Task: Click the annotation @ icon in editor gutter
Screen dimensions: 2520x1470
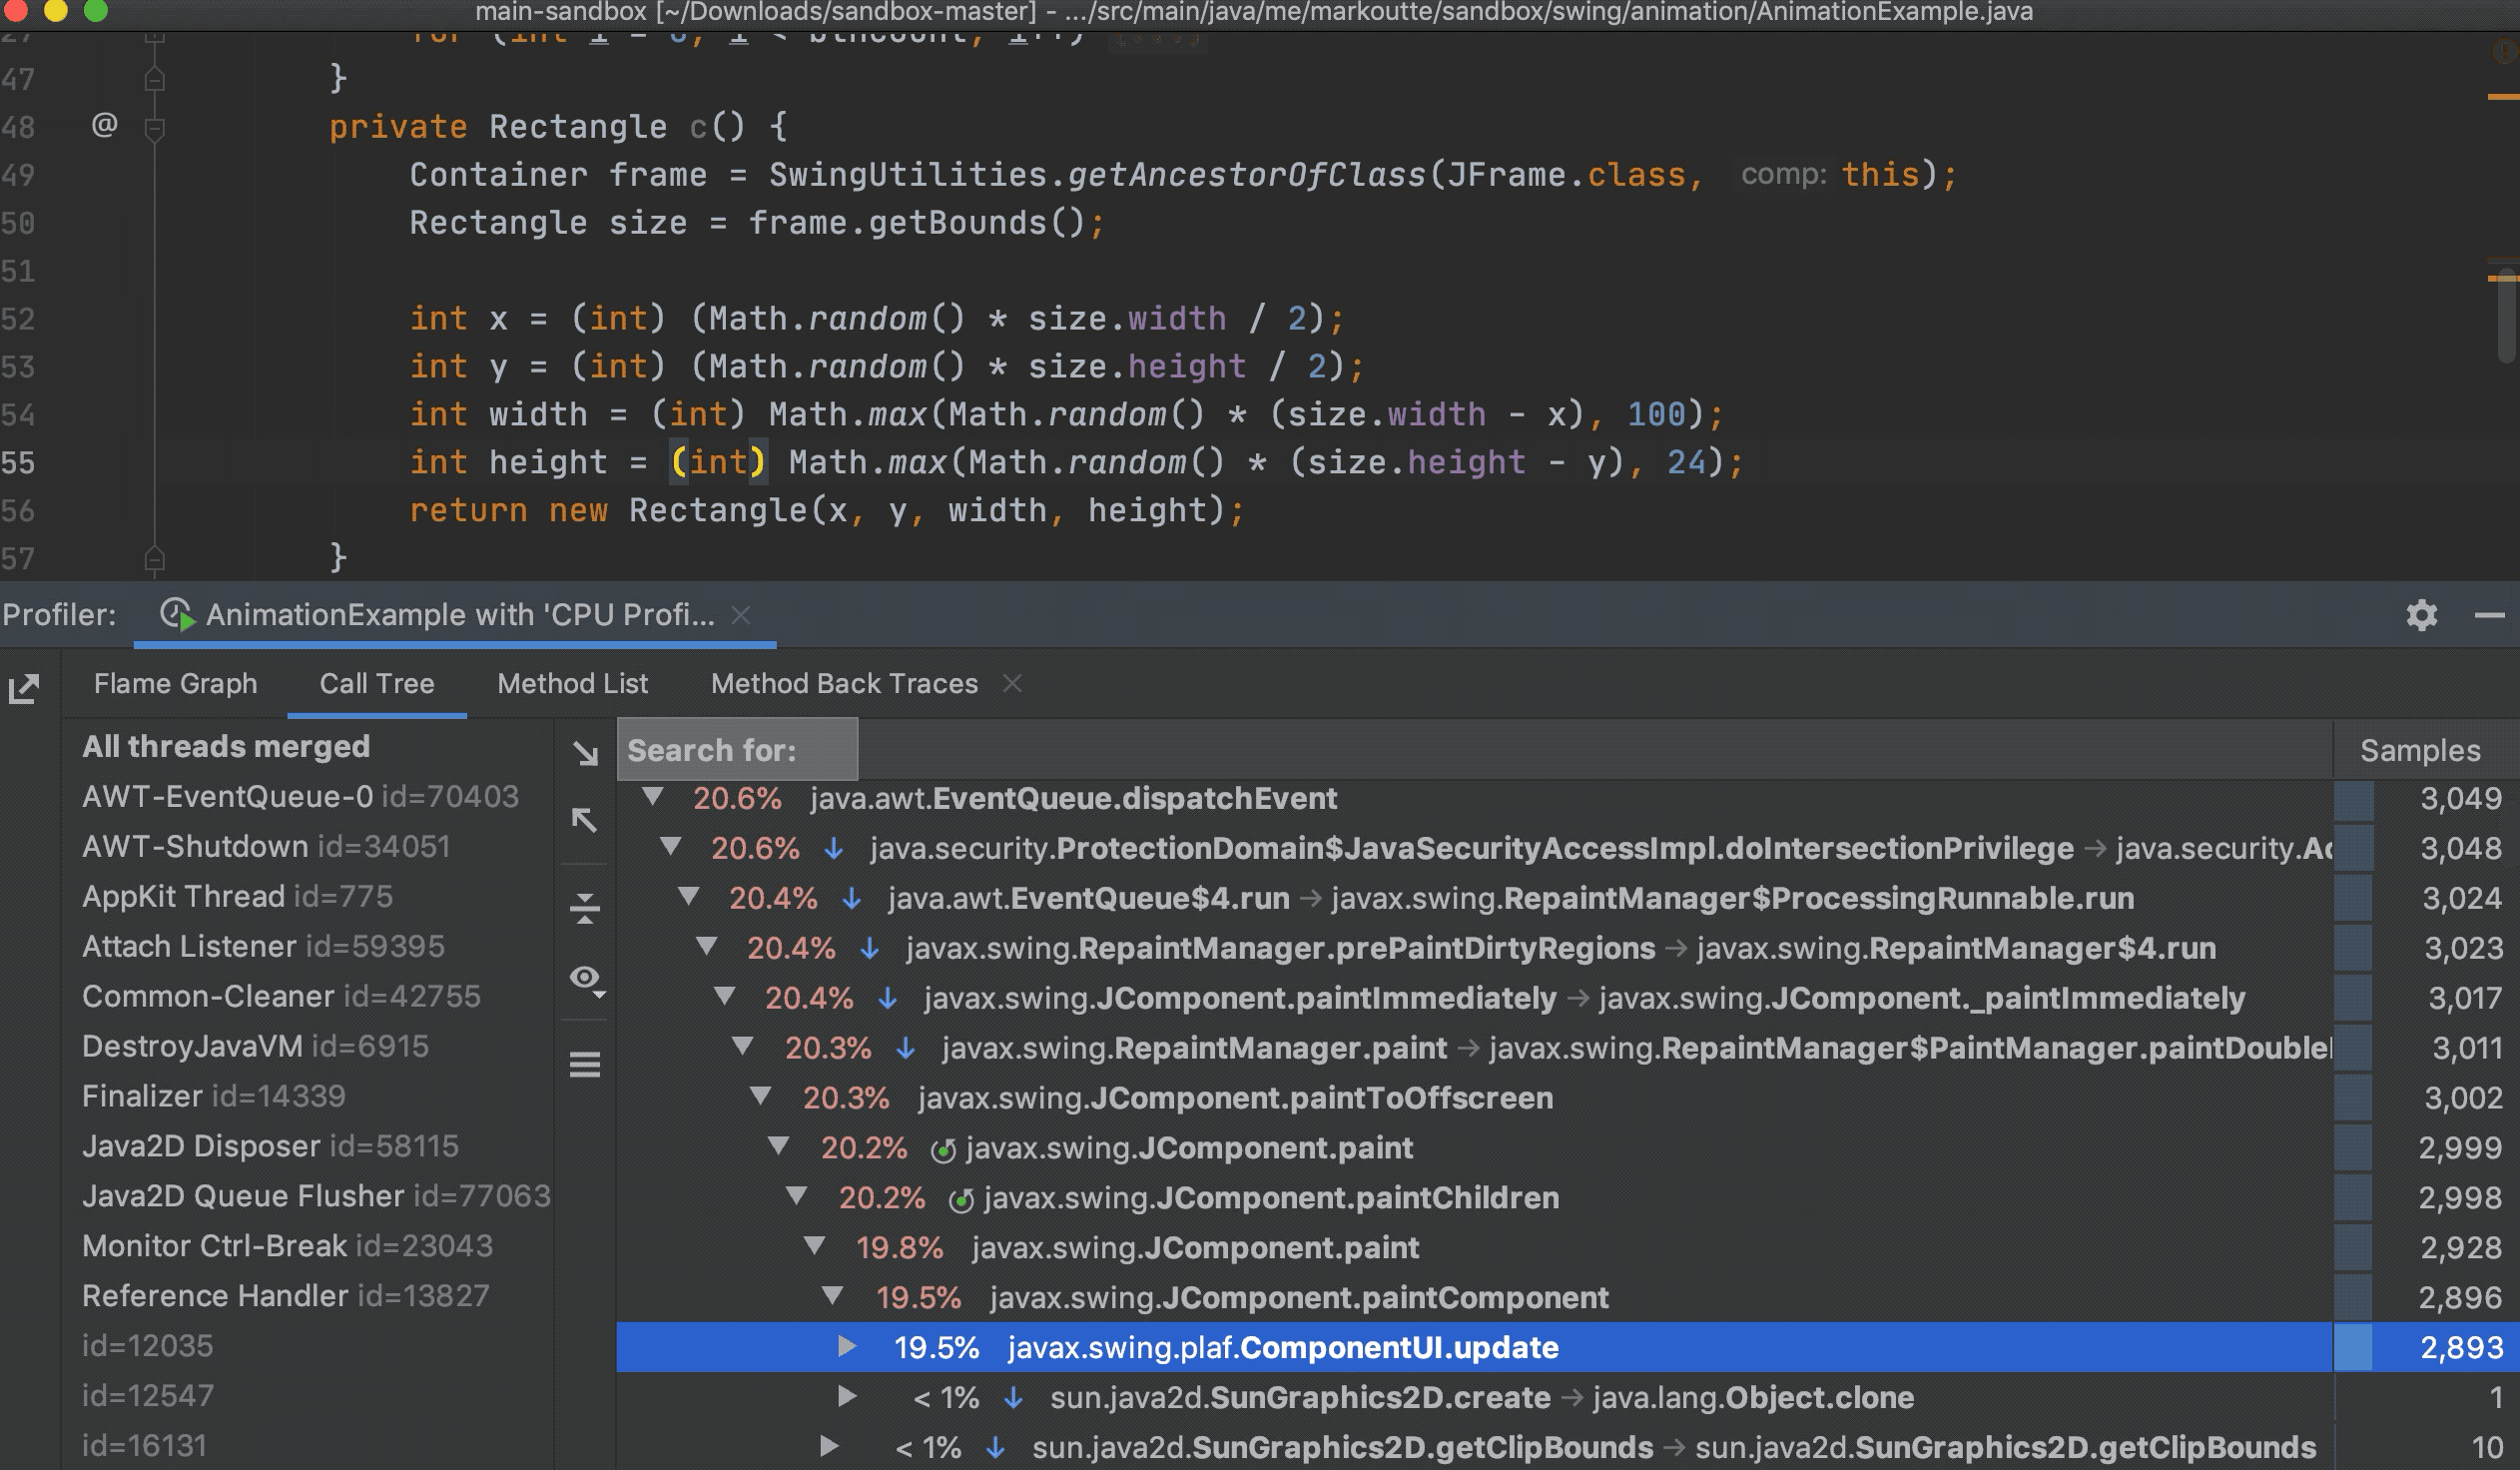Action: [x=104, y=126]
